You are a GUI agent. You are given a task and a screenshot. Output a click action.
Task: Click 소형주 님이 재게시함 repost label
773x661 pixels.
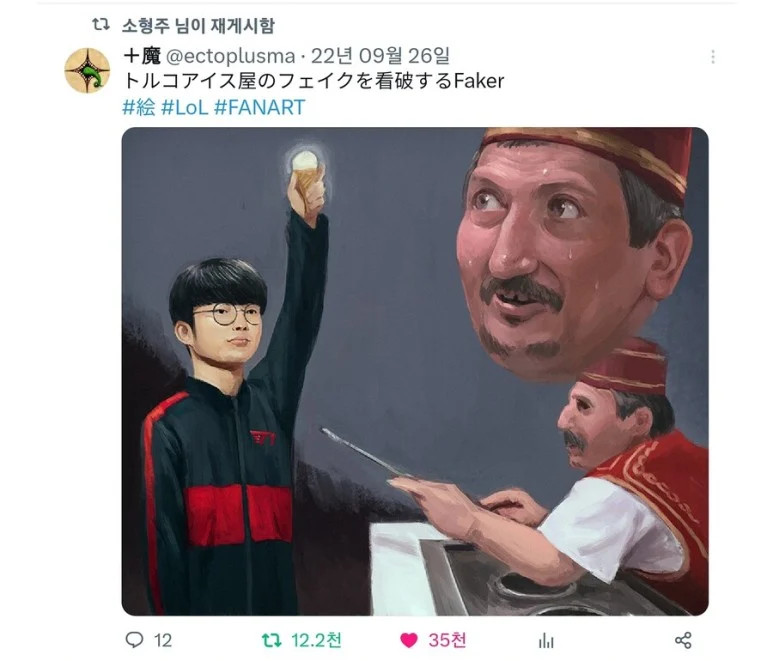point(198,25)
